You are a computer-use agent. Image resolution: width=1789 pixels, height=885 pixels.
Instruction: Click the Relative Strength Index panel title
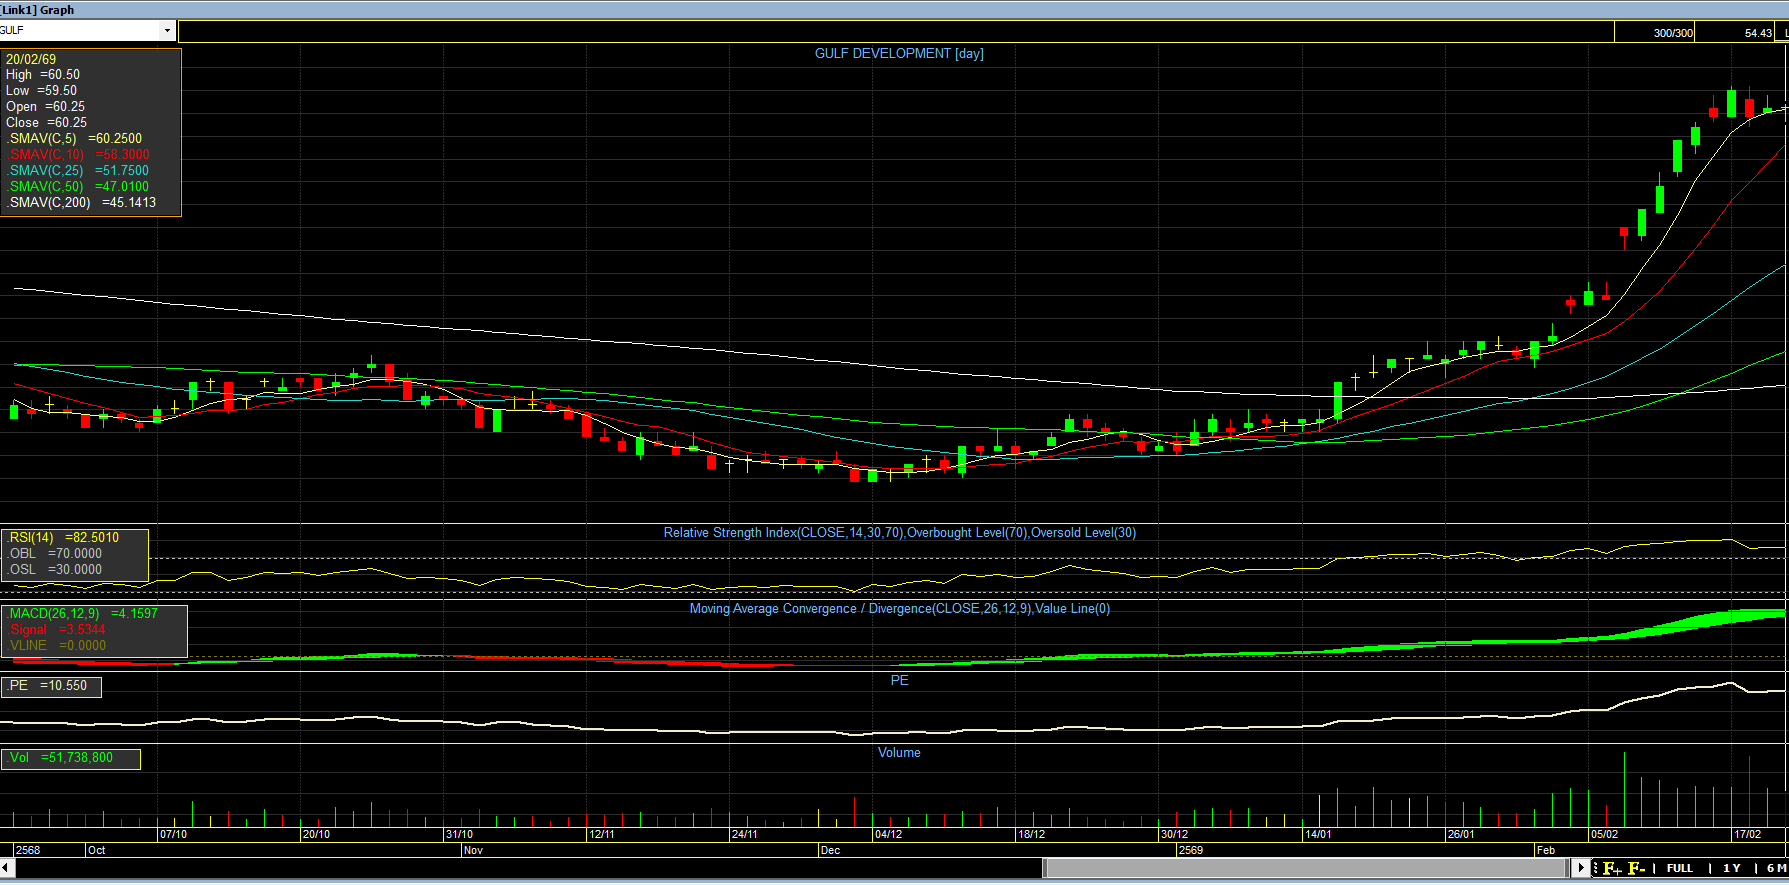899,533
